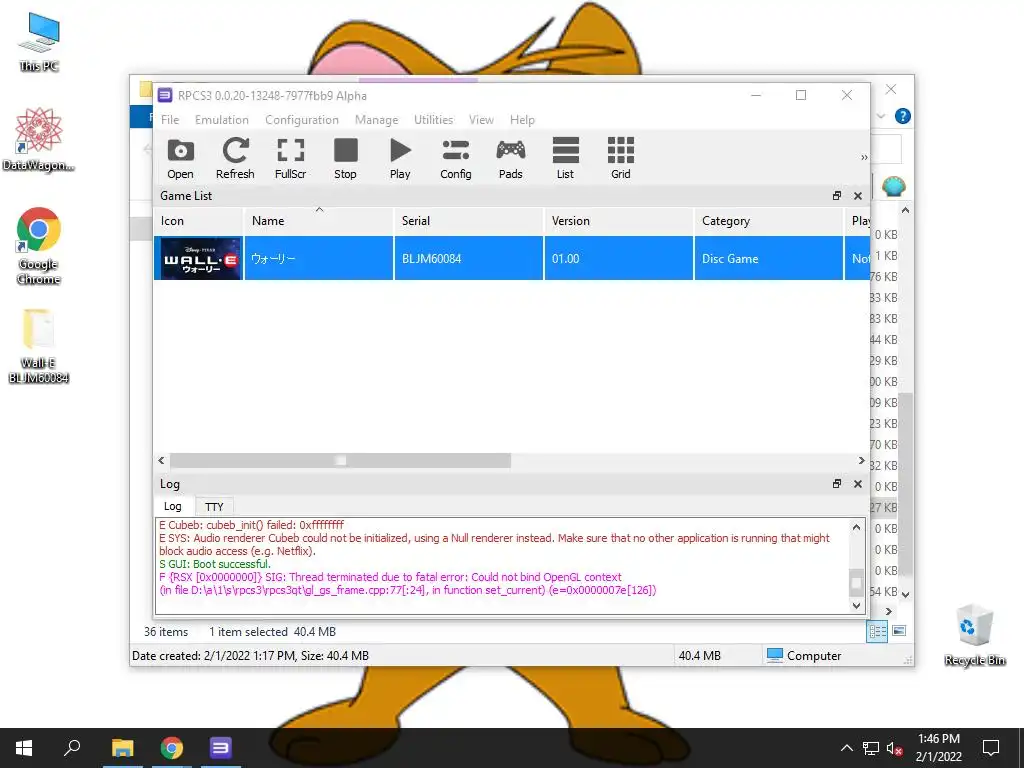Refresh the game list

[x=235, y=158]
